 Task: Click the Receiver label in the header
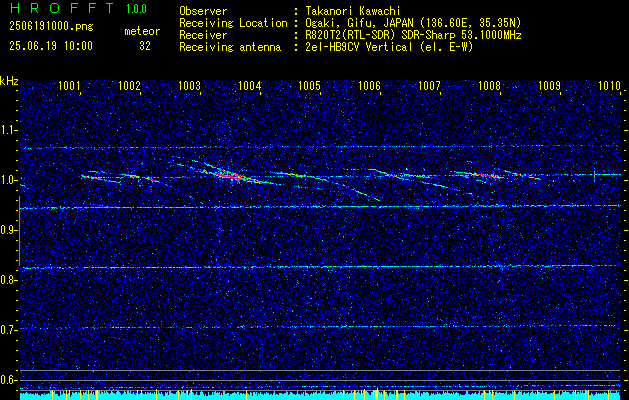[203, 35]
